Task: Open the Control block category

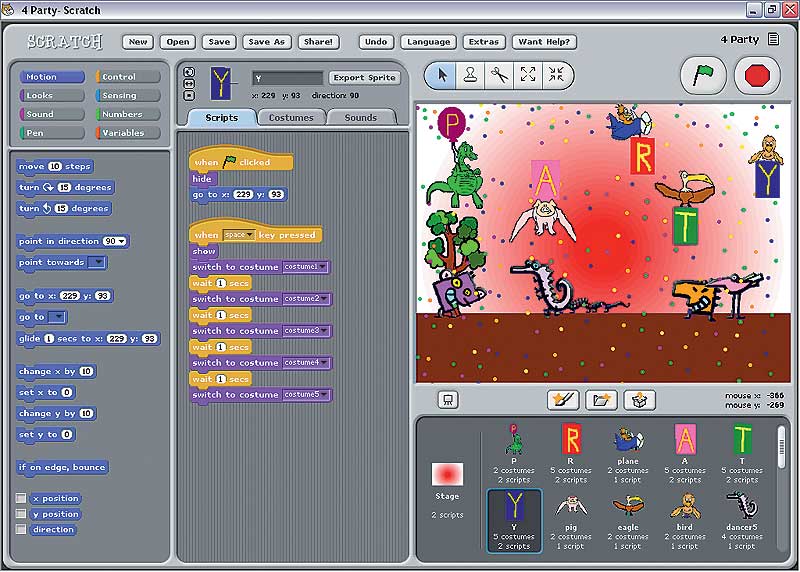Action: pyautogui.click(x=128, y=77)
